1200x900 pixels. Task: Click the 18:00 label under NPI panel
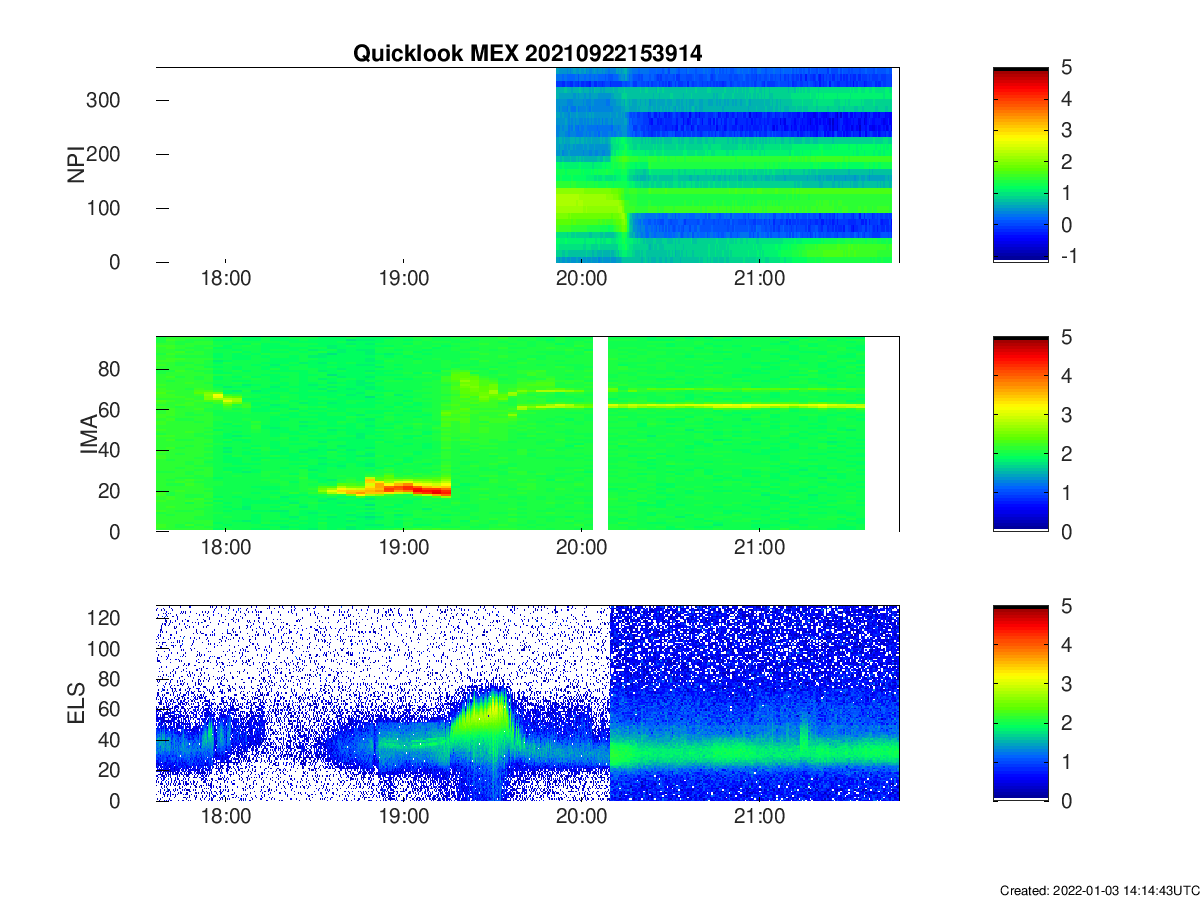pos(225,279)
